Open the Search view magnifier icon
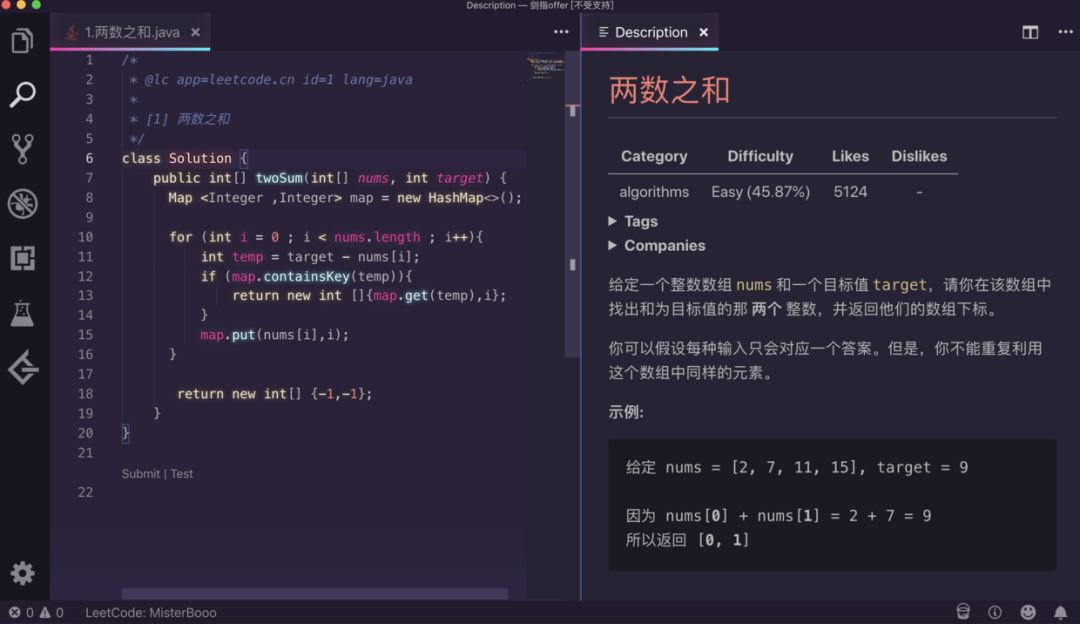Screen dimensions: 1080x624 [23, 94]
